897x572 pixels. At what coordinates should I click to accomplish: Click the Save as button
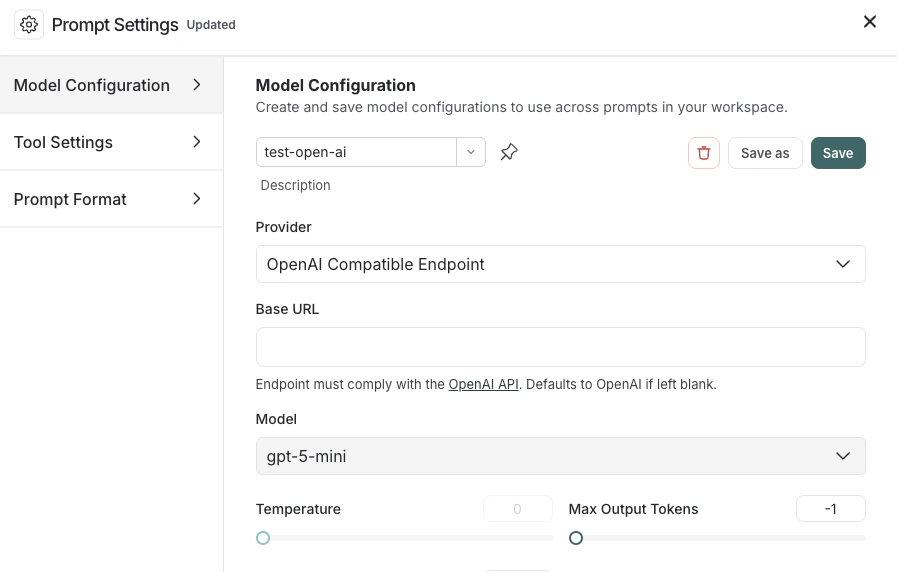(765, 153)
